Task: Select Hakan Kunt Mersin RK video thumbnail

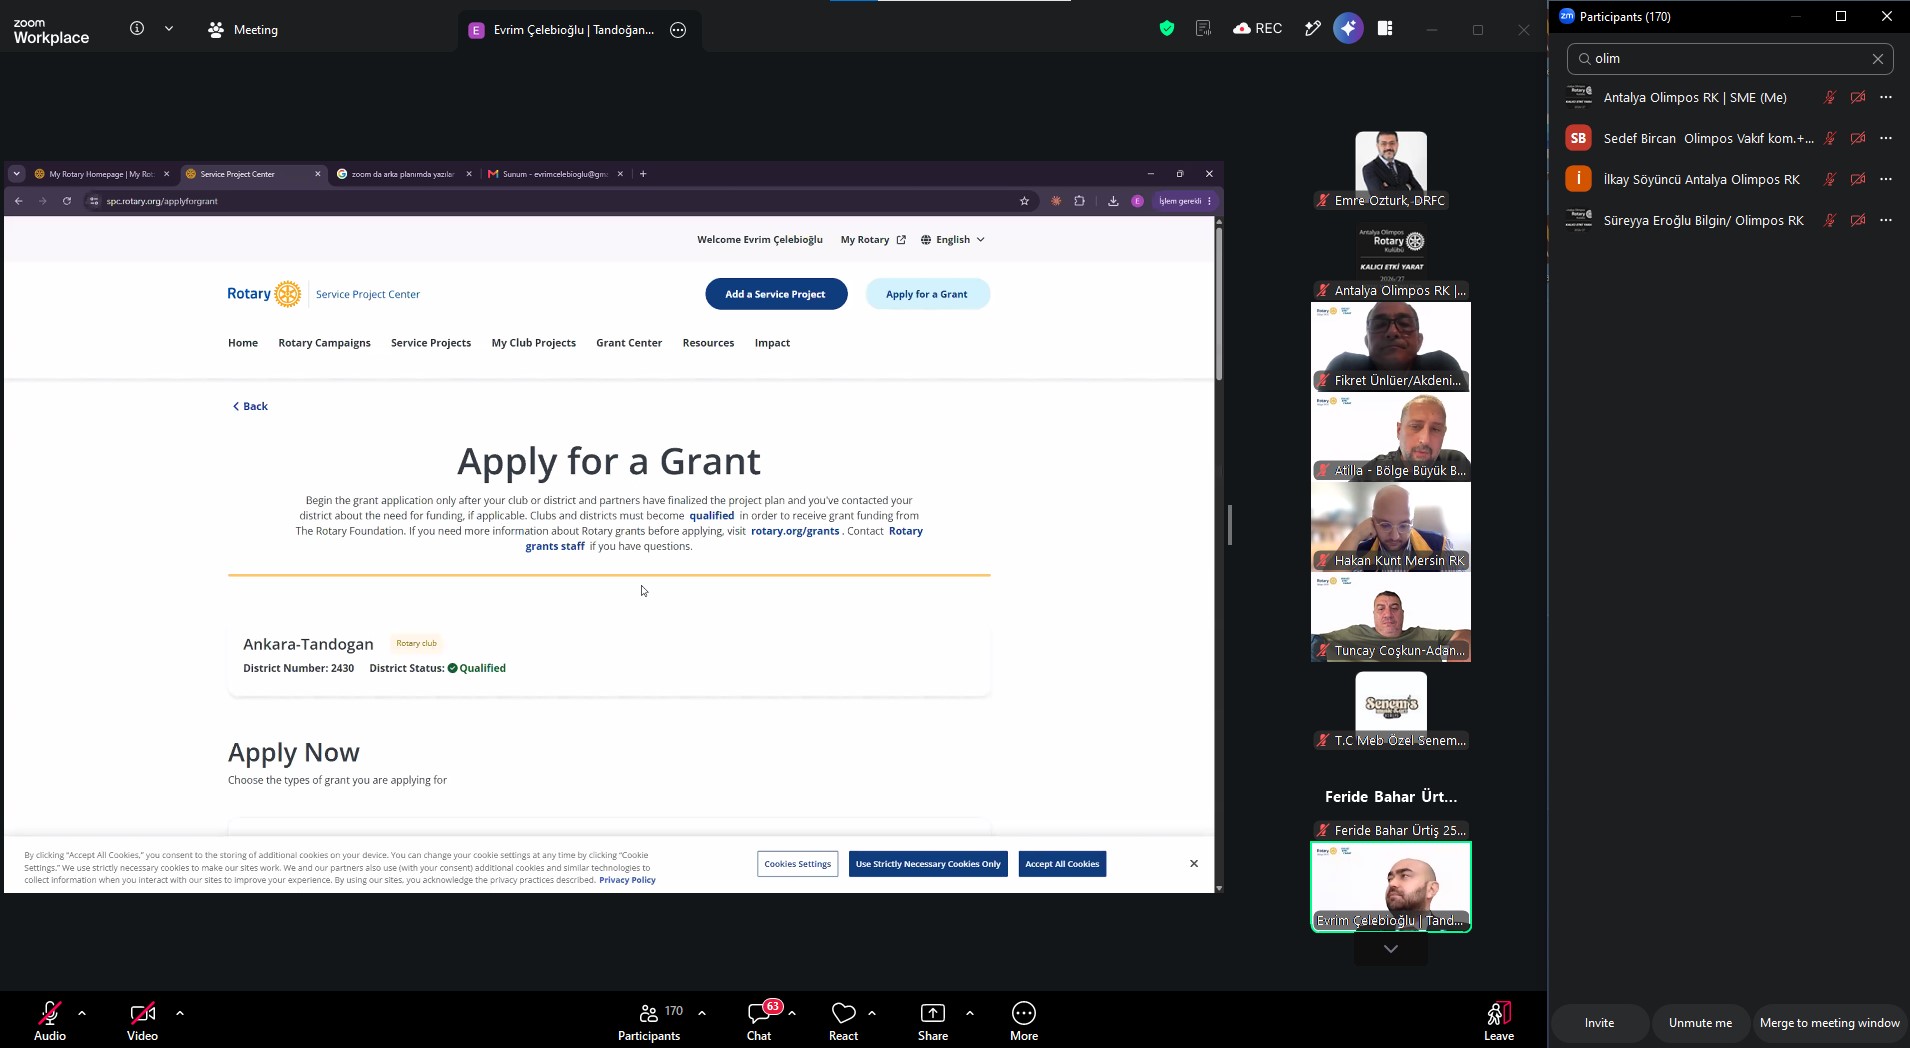Action: (x=1390, y=526)
